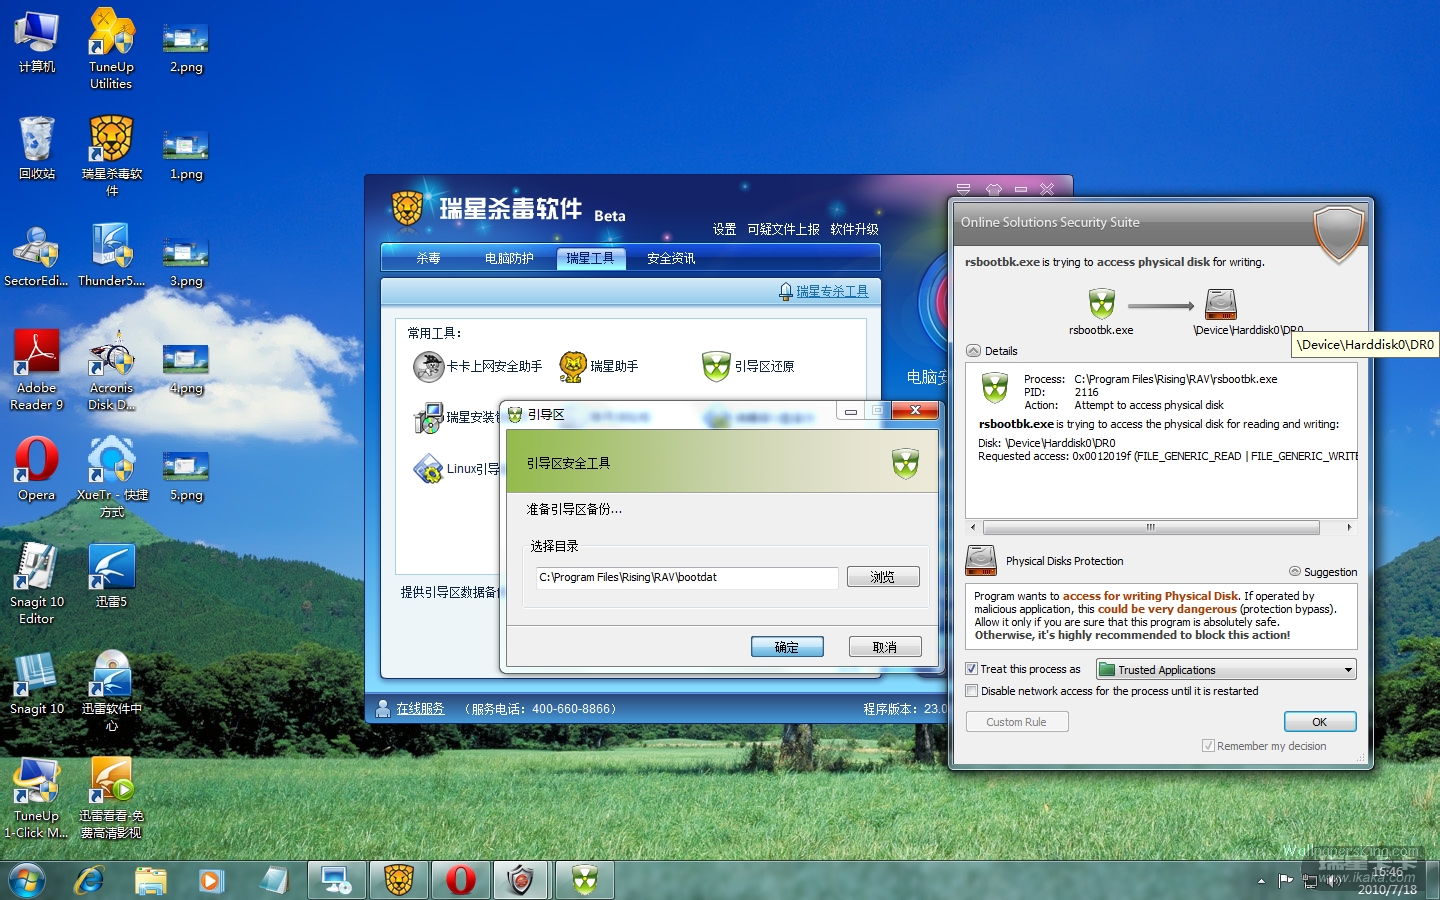Select the Adobe Reader 9 desktop icon
The image size is (1440, 900).
(37, 370)
